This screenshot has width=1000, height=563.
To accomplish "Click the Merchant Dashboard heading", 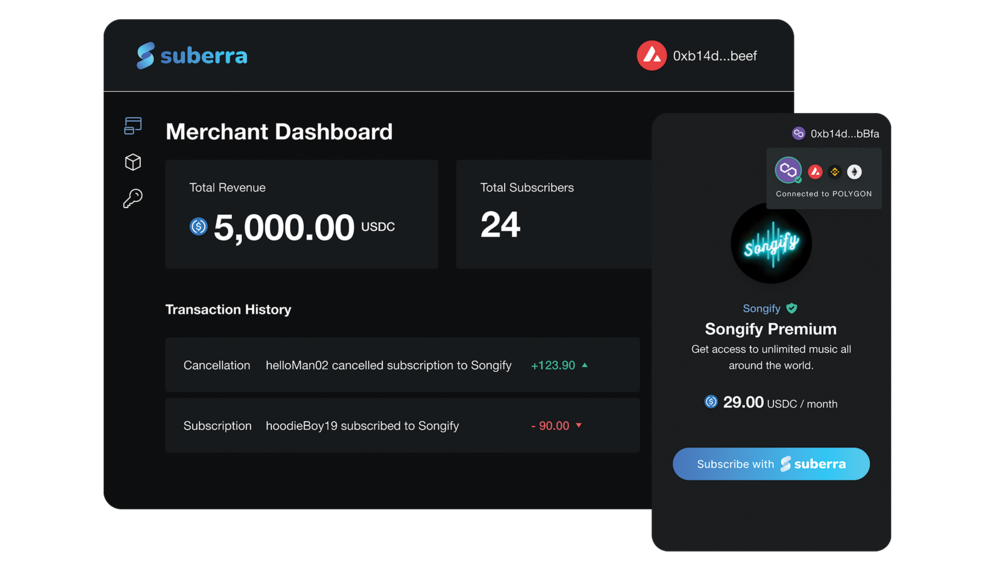I will click(279, 131).
